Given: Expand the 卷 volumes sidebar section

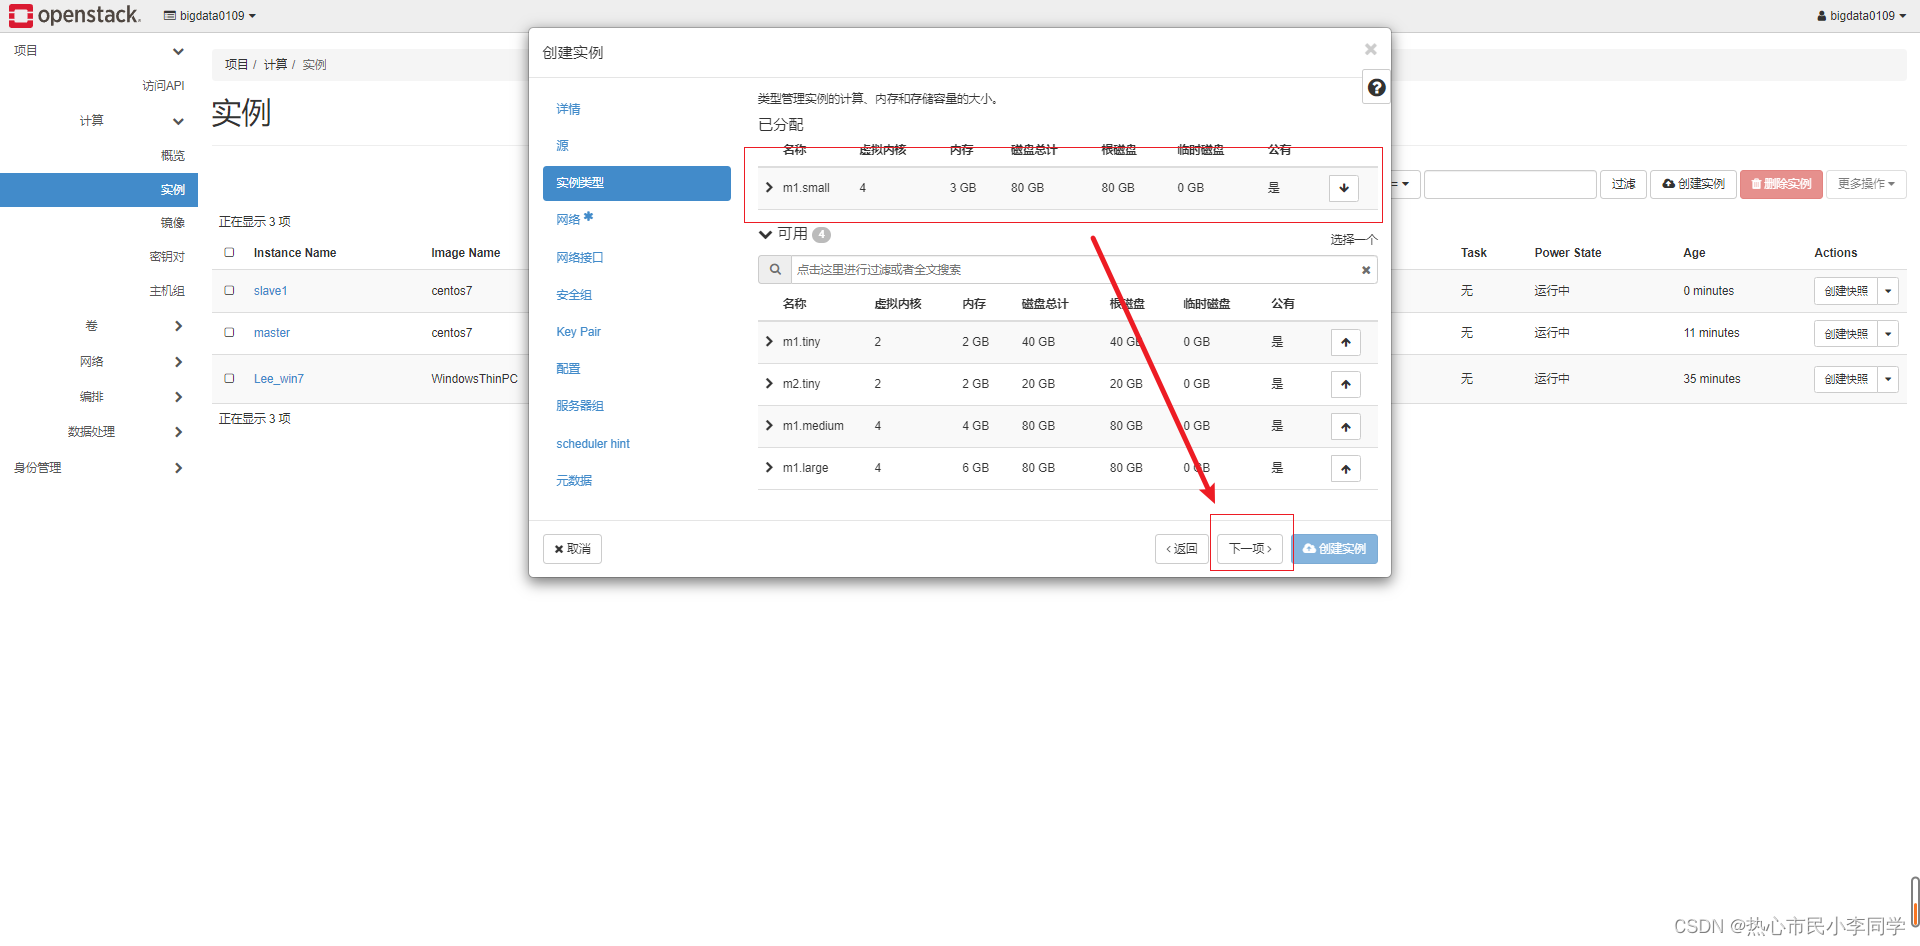Looking at the screenshot, I should [99, 326].
